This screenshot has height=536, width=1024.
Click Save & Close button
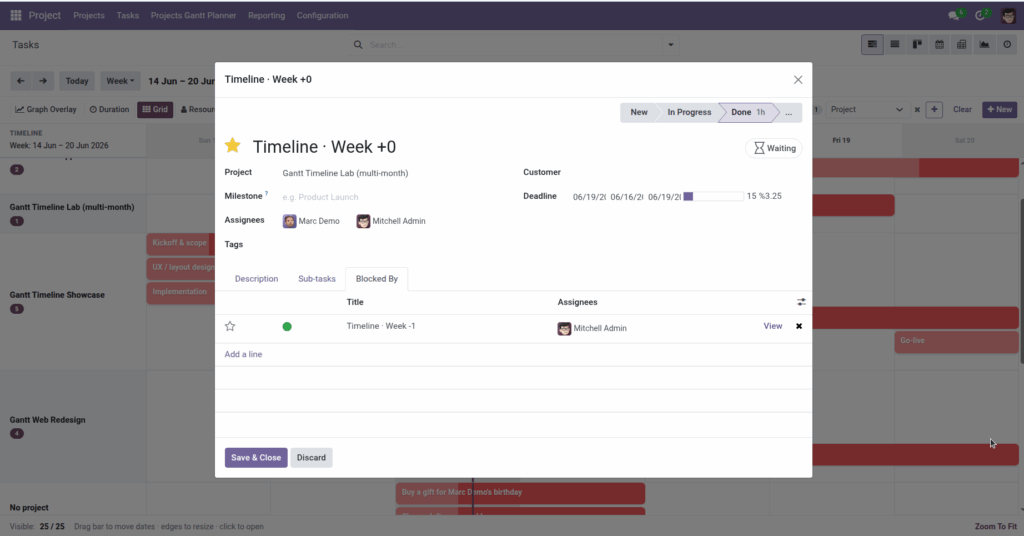(x=256, y=458)
